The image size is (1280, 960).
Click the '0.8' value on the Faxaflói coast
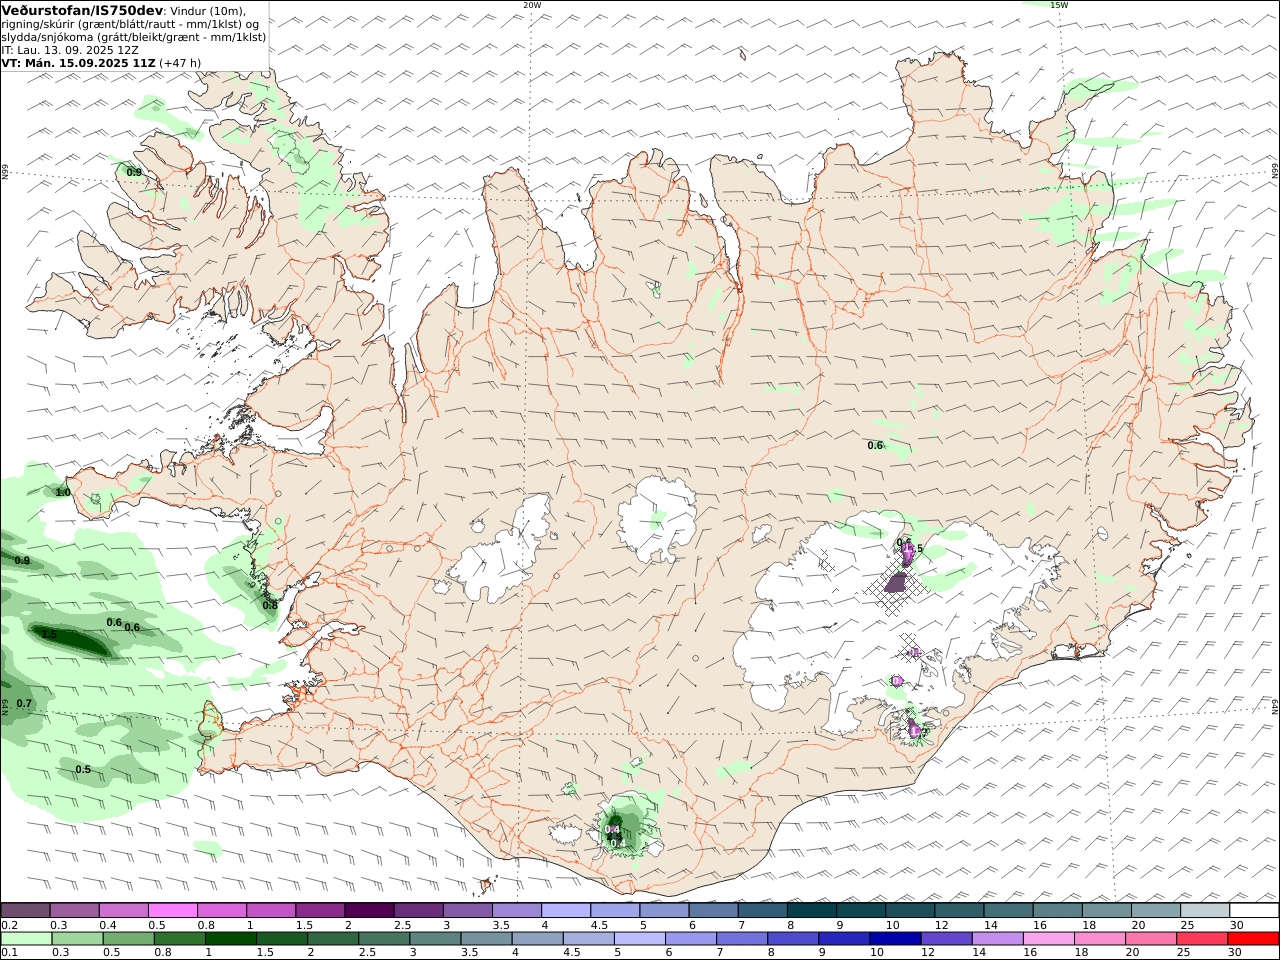270,605
